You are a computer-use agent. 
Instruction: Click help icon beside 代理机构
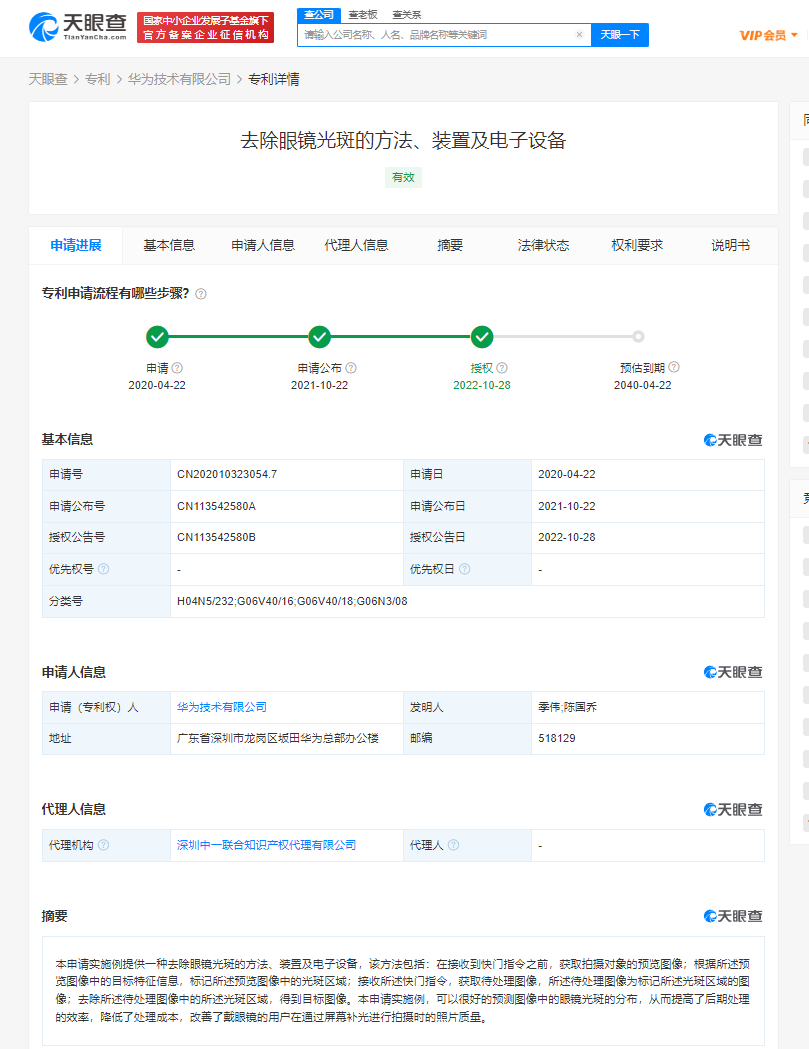(x=104, y=845)
